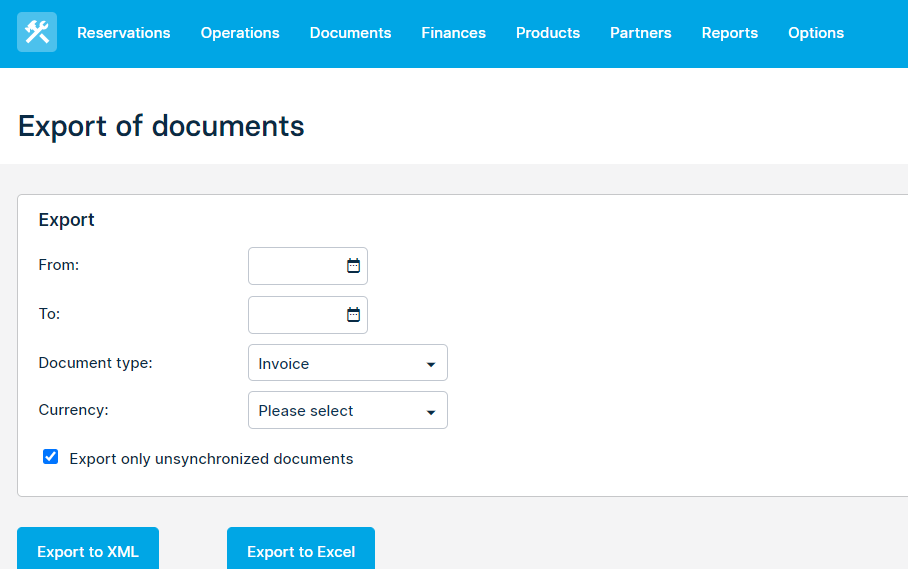Click the Document type: label

[96, 363]
